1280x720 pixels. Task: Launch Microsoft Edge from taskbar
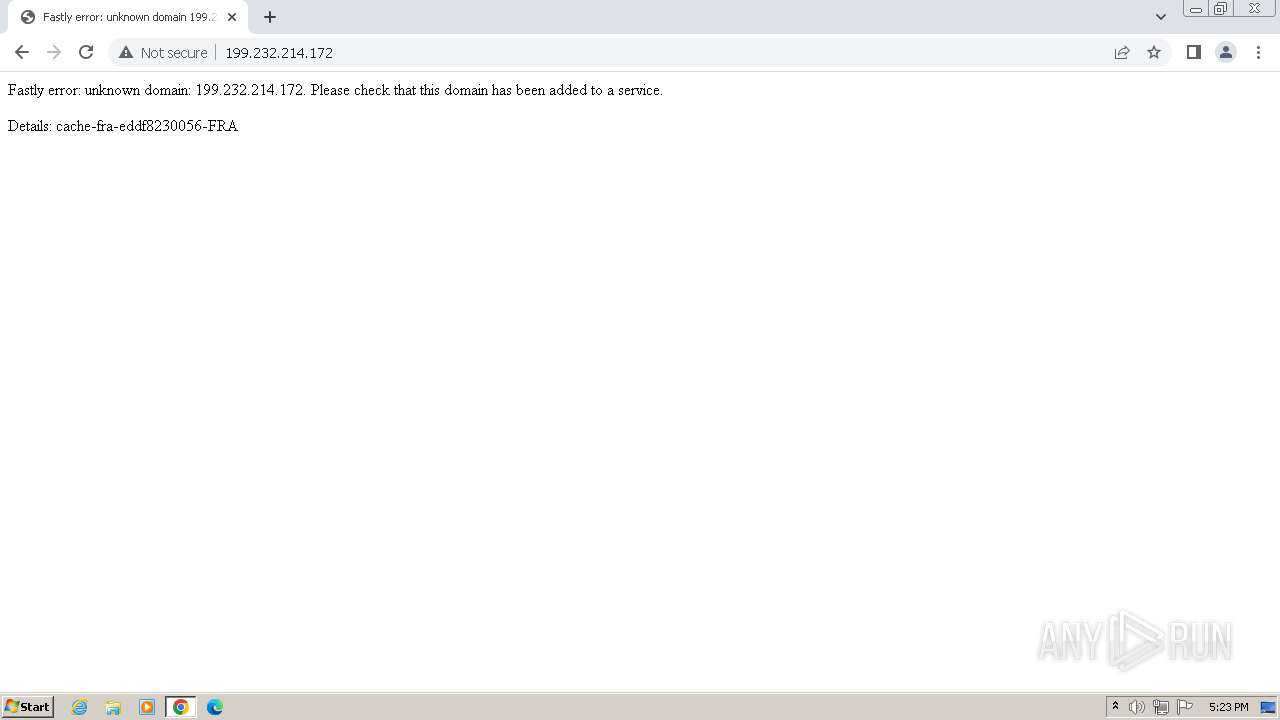coord(215,707)
